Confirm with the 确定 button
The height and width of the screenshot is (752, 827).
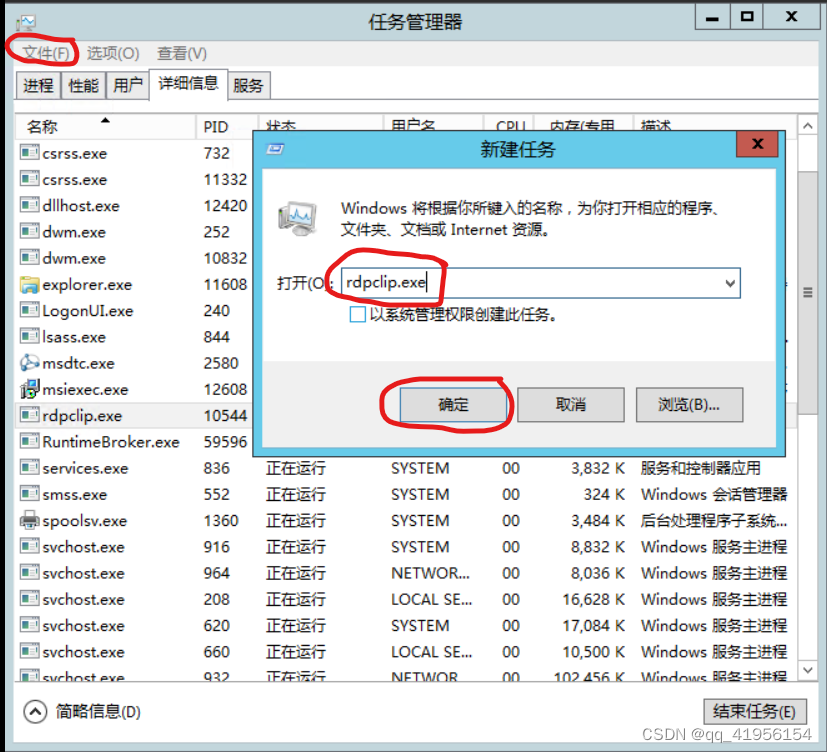(x=454, y=405)
